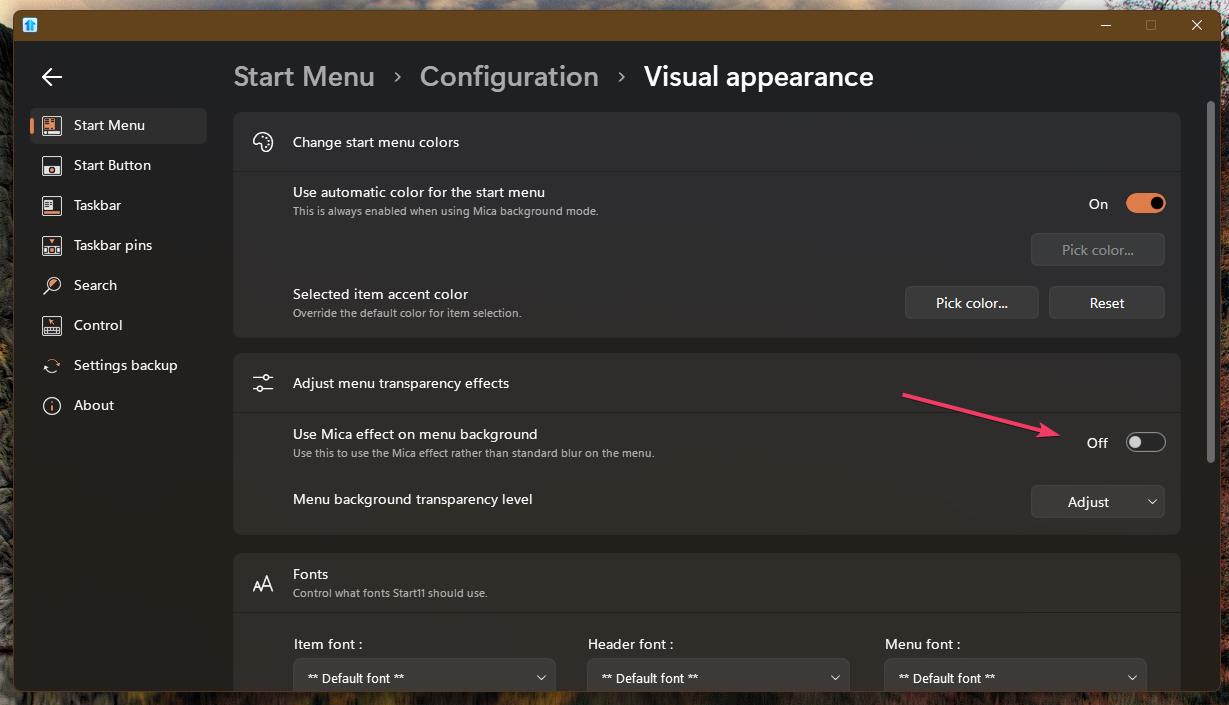Open the Item font dropdown
The width and height of the screenshot is (1229, 705).
pos(424,678)
